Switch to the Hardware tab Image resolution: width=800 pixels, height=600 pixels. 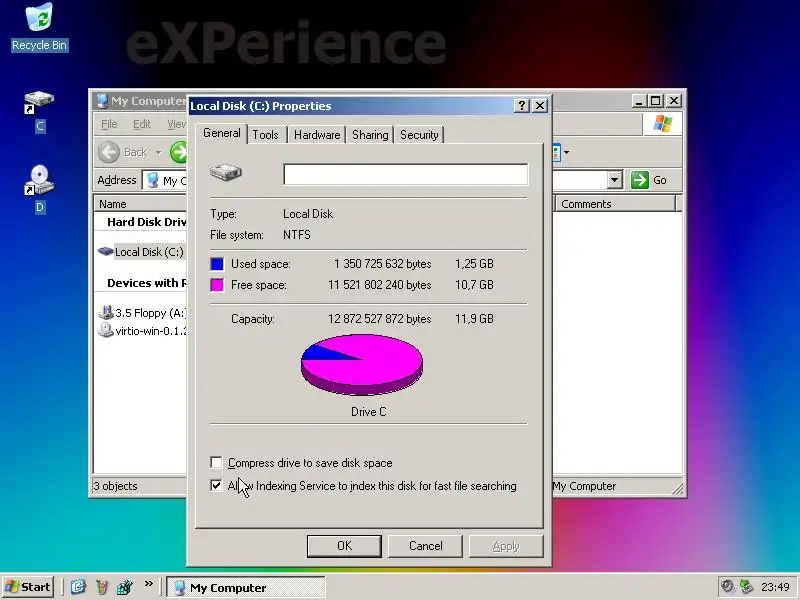tap(317, 135)
